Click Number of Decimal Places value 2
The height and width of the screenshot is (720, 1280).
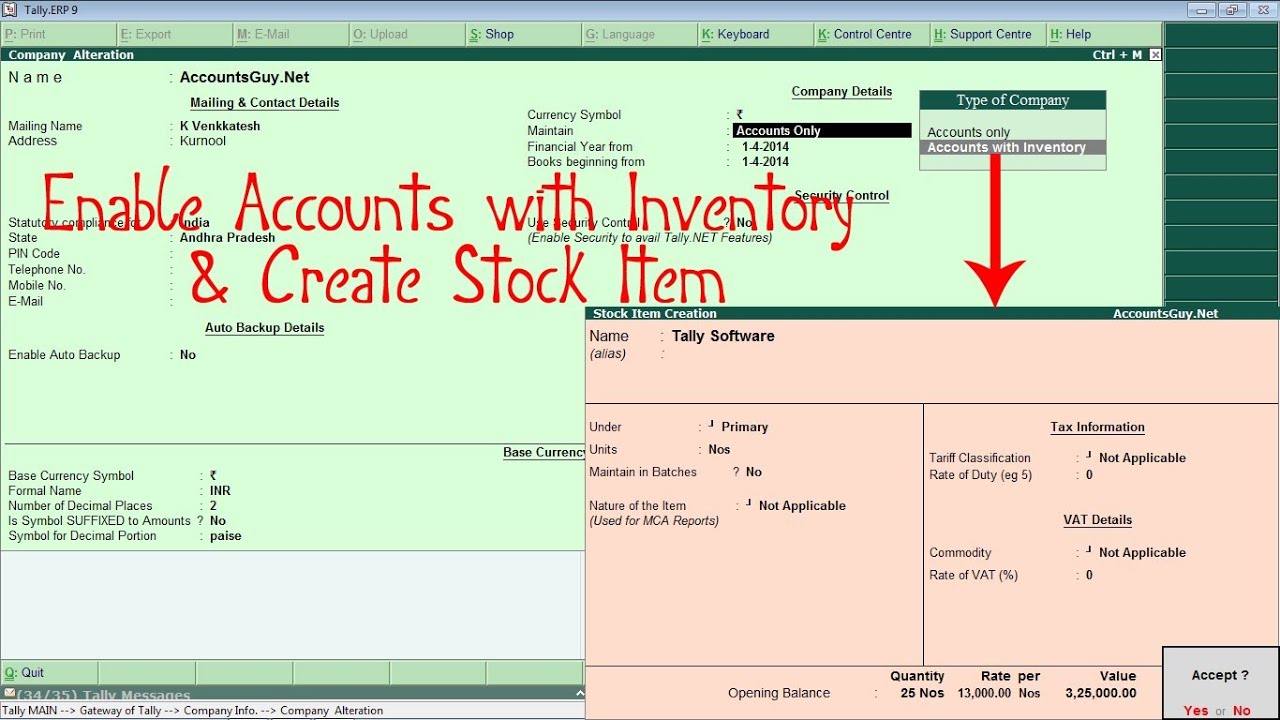tap(213, 506)
